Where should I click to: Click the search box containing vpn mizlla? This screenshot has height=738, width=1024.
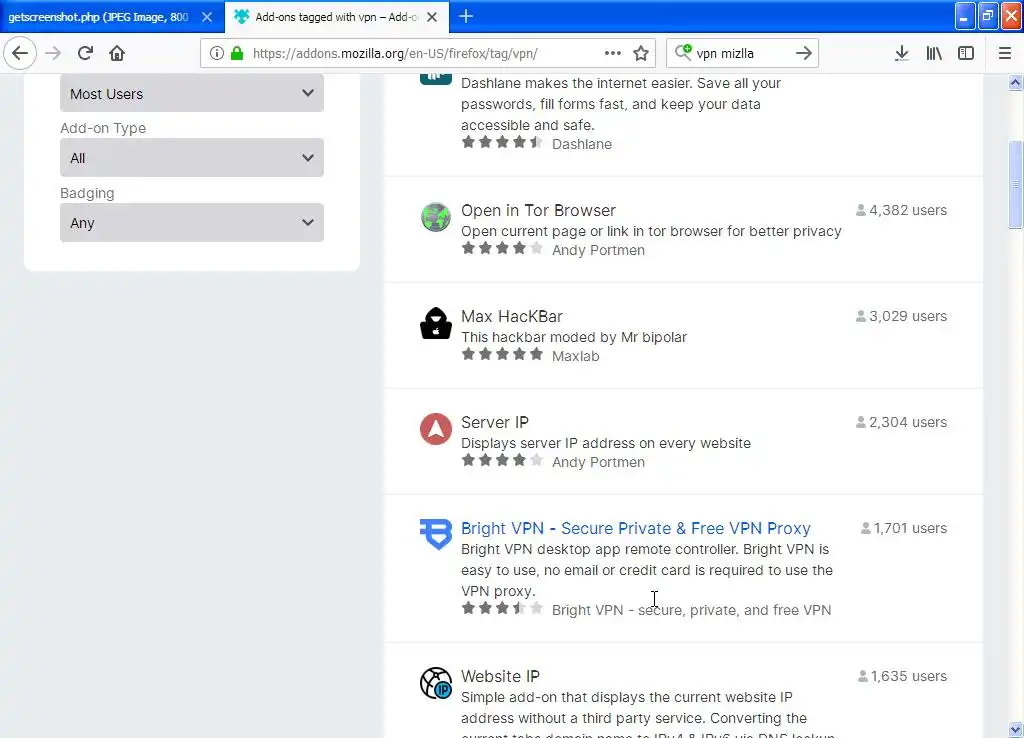[x=741, y=53]
